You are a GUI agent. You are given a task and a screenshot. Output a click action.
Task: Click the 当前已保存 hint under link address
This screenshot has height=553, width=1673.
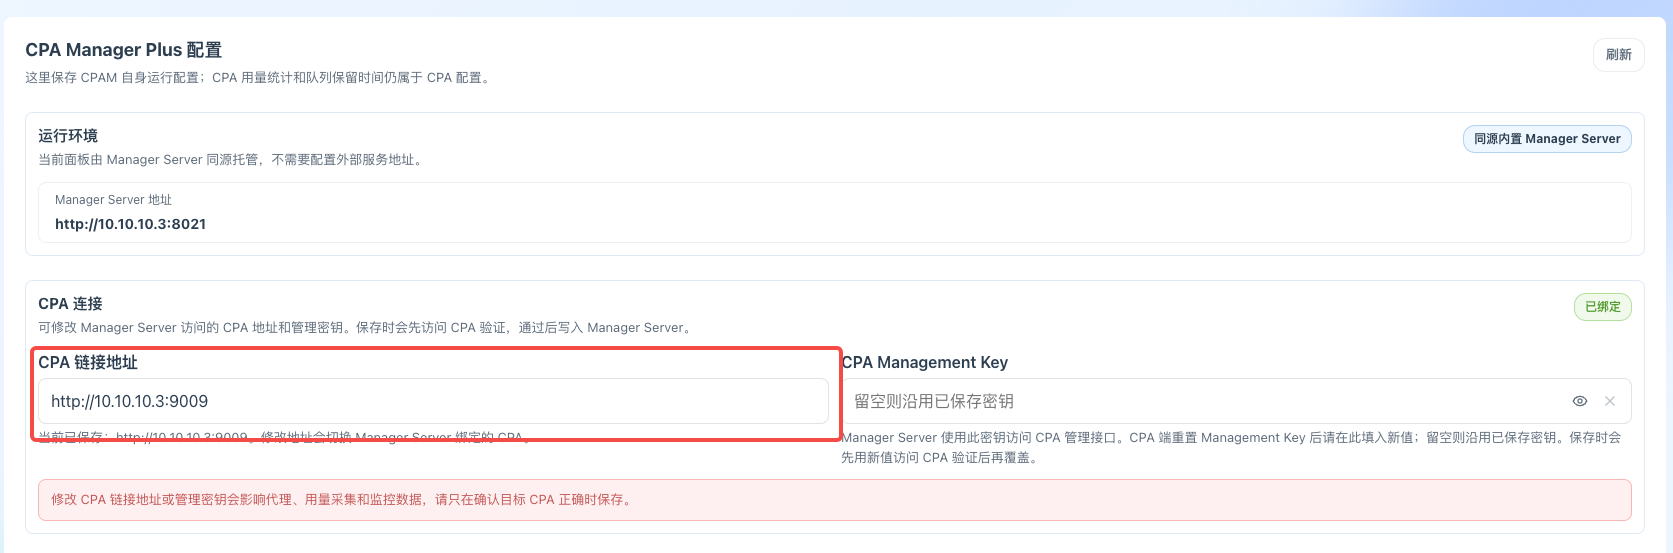coord(285,437)
